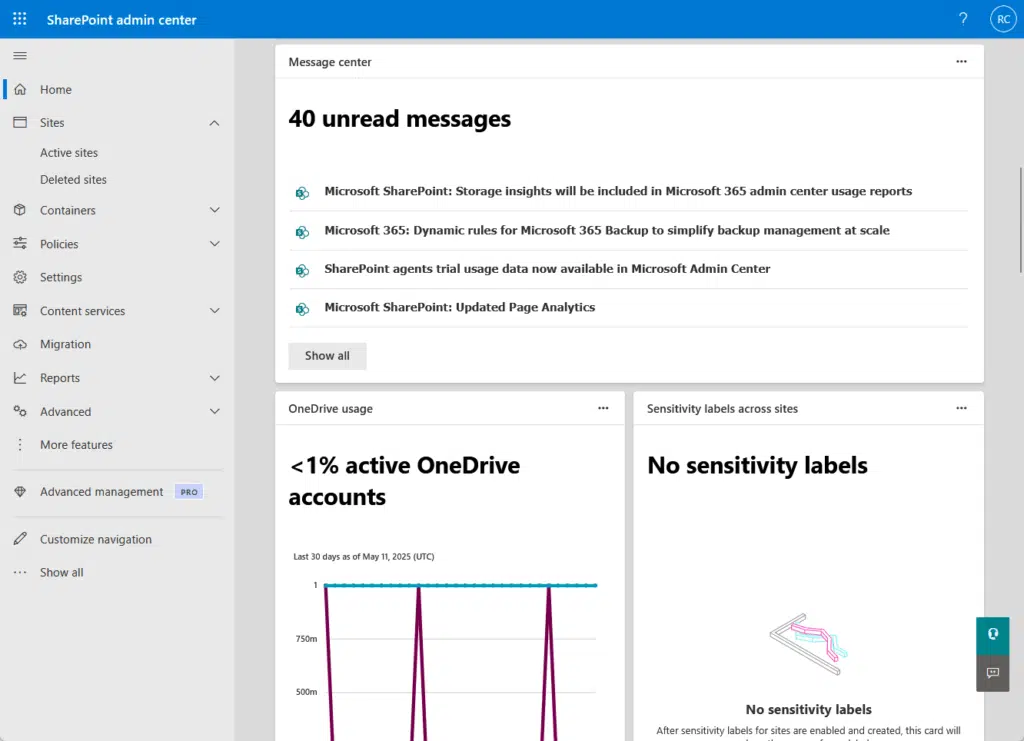Click SharePoint admin center title
The image size is (1024, 741).
pyautogui.click(x=121, y=20)
